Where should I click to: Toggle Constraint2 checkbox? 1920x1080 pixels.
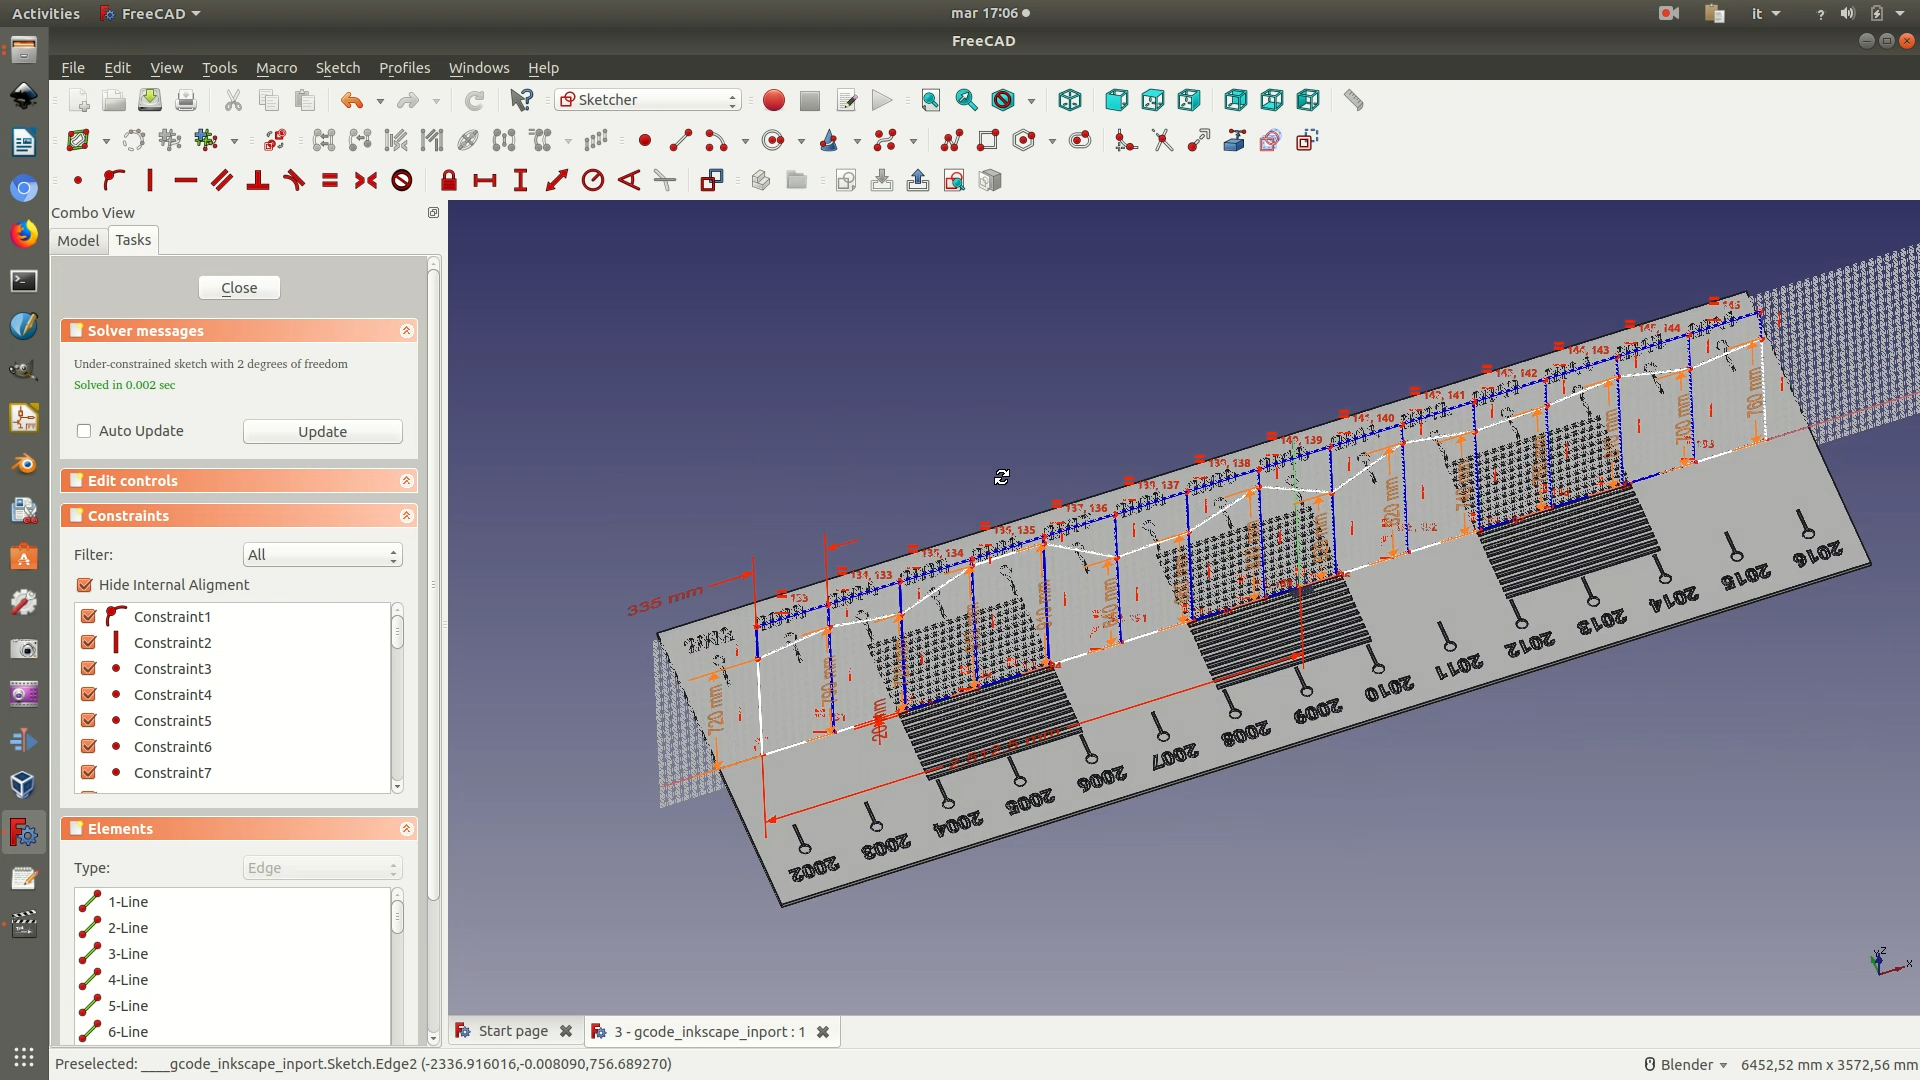(89, 643)
